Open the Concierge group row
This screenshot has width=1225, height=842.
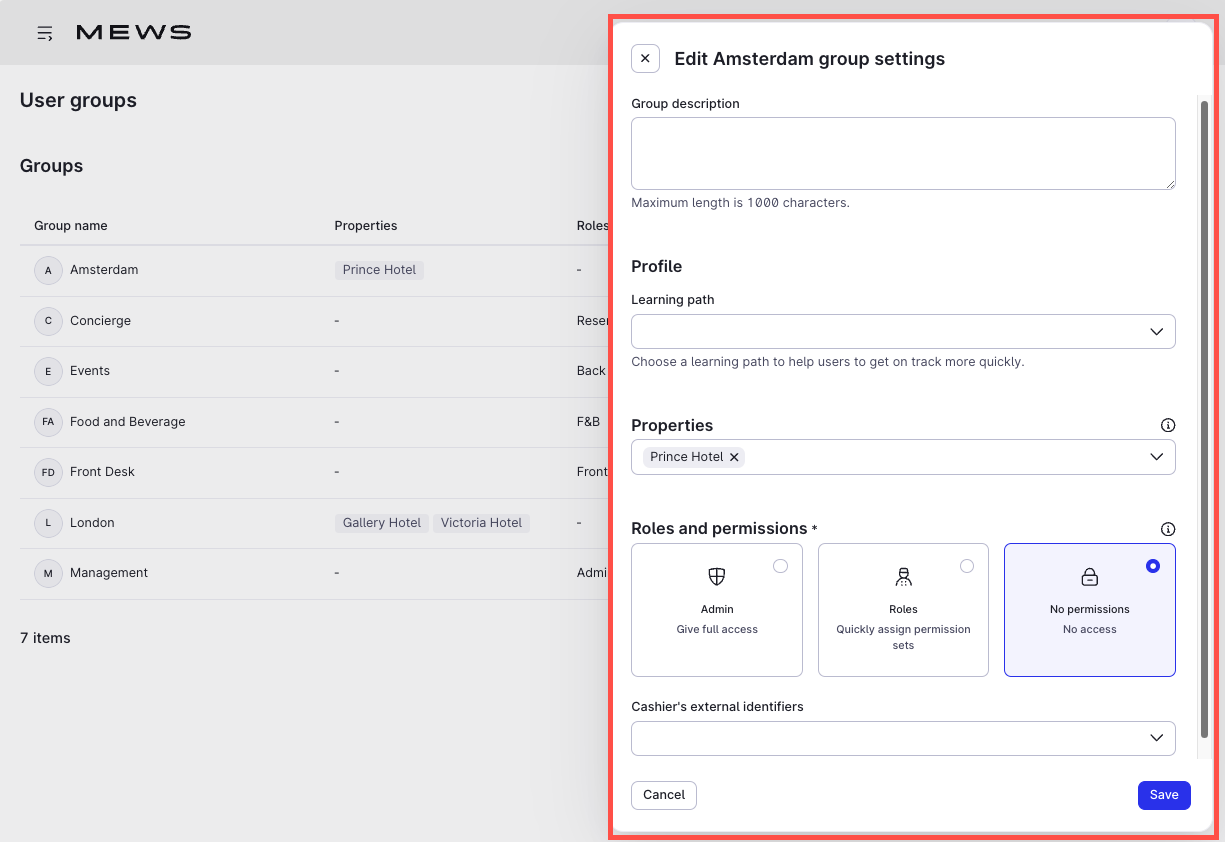coord(315,321)
